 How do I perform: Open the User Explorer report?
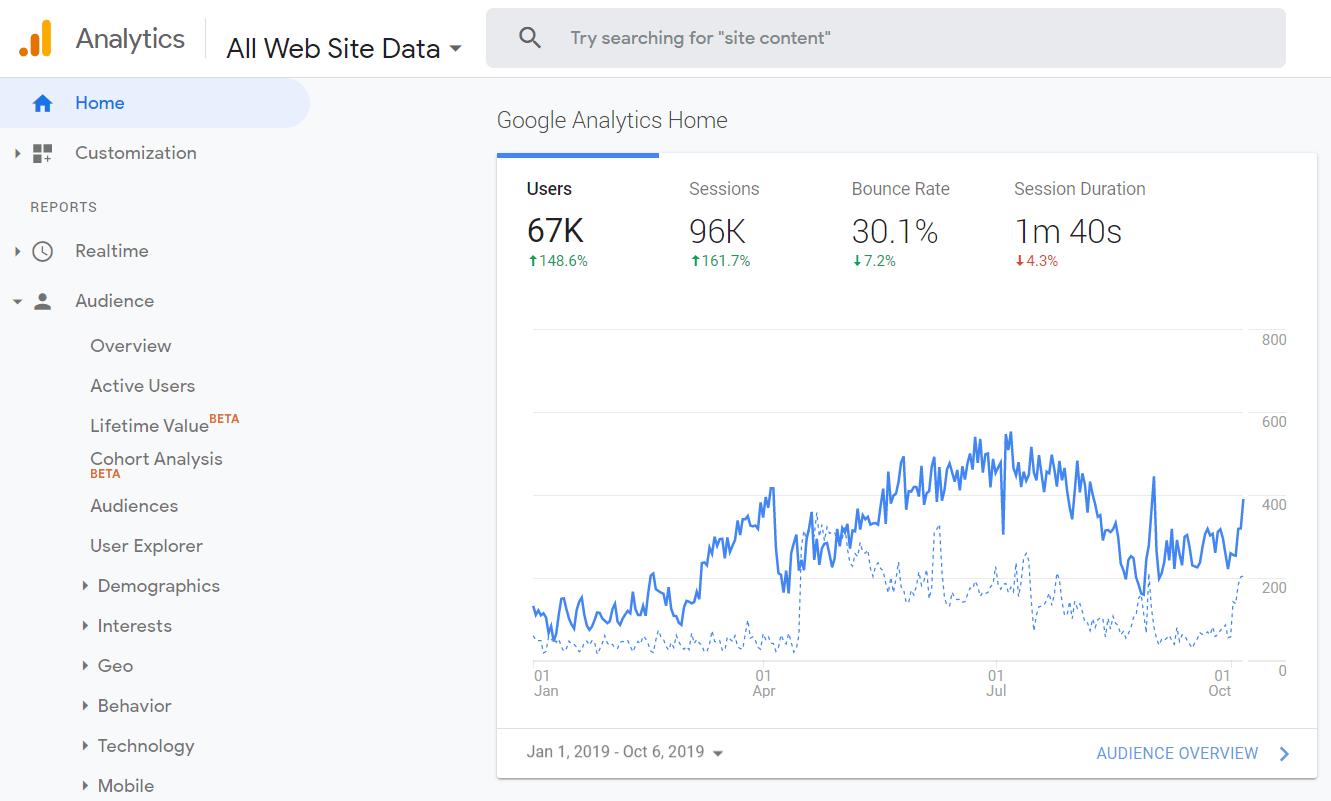click(x=147, y=546)
